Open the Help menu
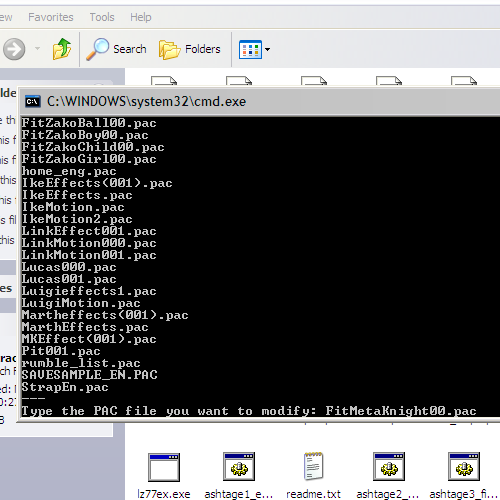The height and width of the screenshot is (500, 500). [x=141, y=17]
